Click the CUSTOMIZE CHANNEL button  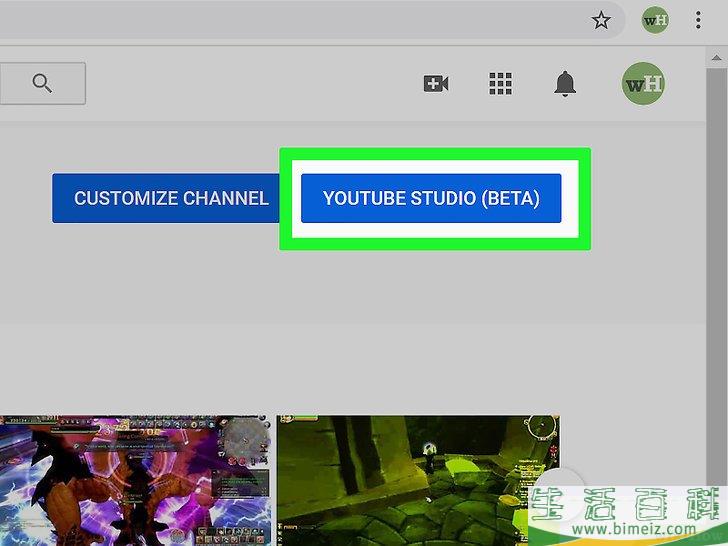click(166, 198)
